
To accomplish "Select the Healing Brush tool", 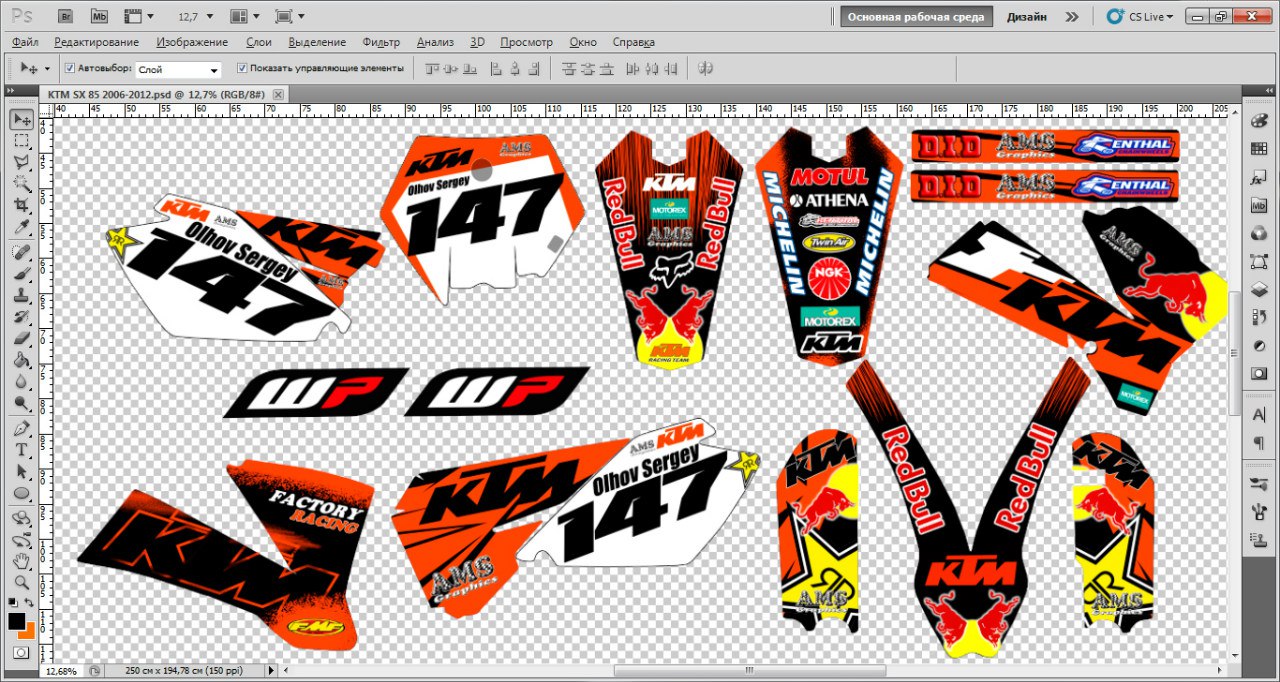I will [x=21, y=251].
